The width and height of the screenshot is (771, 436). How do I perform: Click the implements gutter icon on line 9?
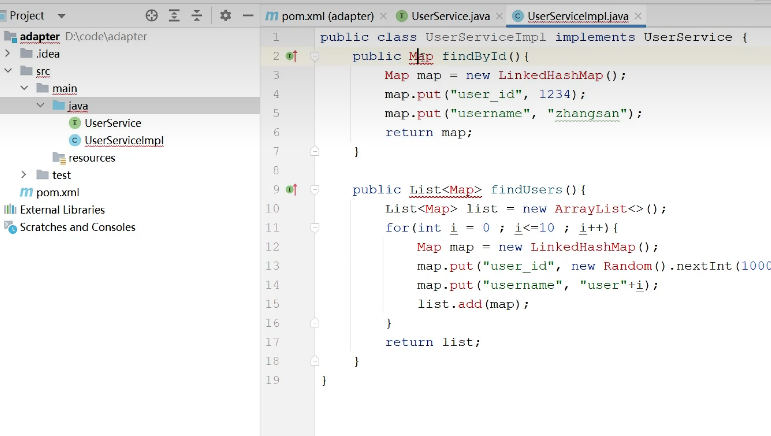point(292,189)
